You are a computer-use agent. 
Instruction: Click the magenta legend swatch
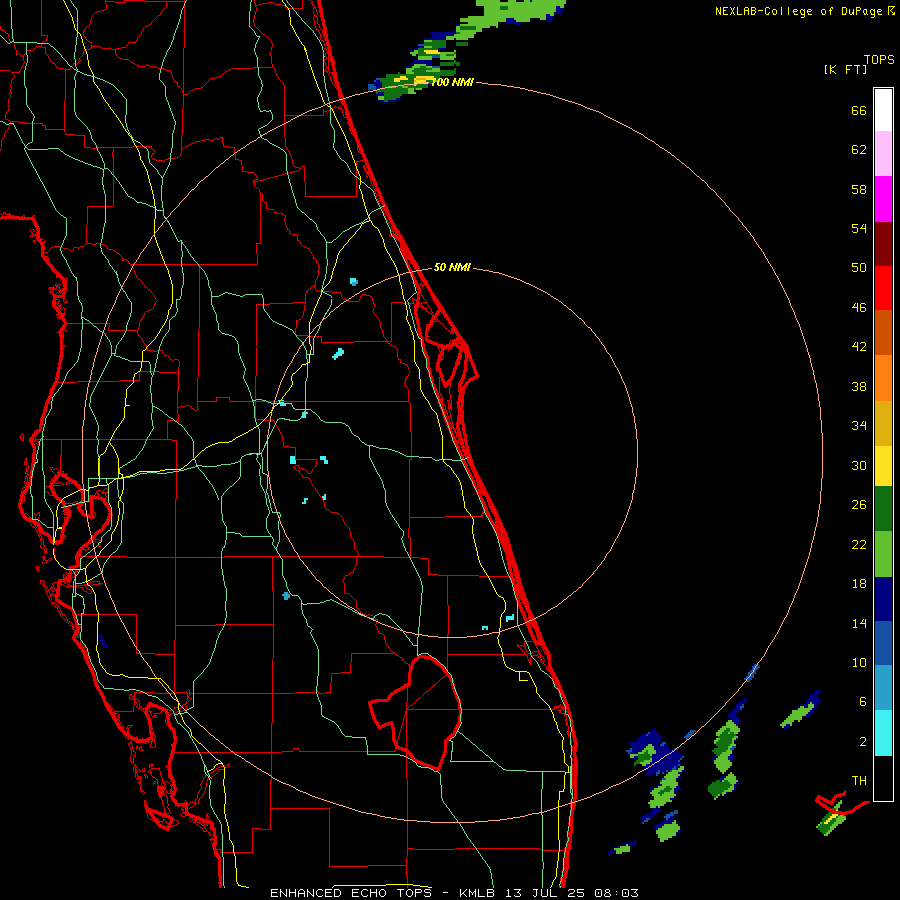883,199
